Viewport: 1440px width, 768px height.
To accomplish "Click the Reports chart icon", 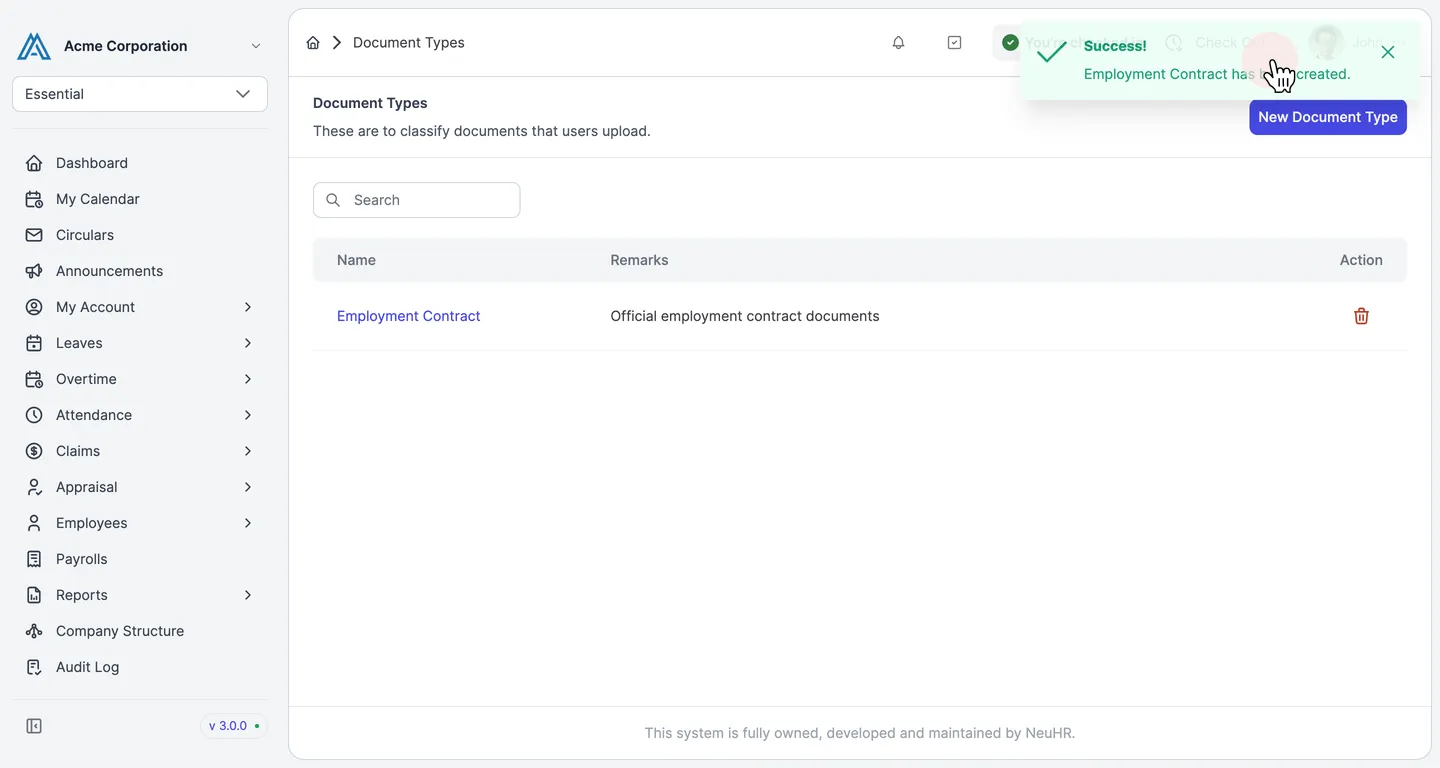I will tap(34, 595).
